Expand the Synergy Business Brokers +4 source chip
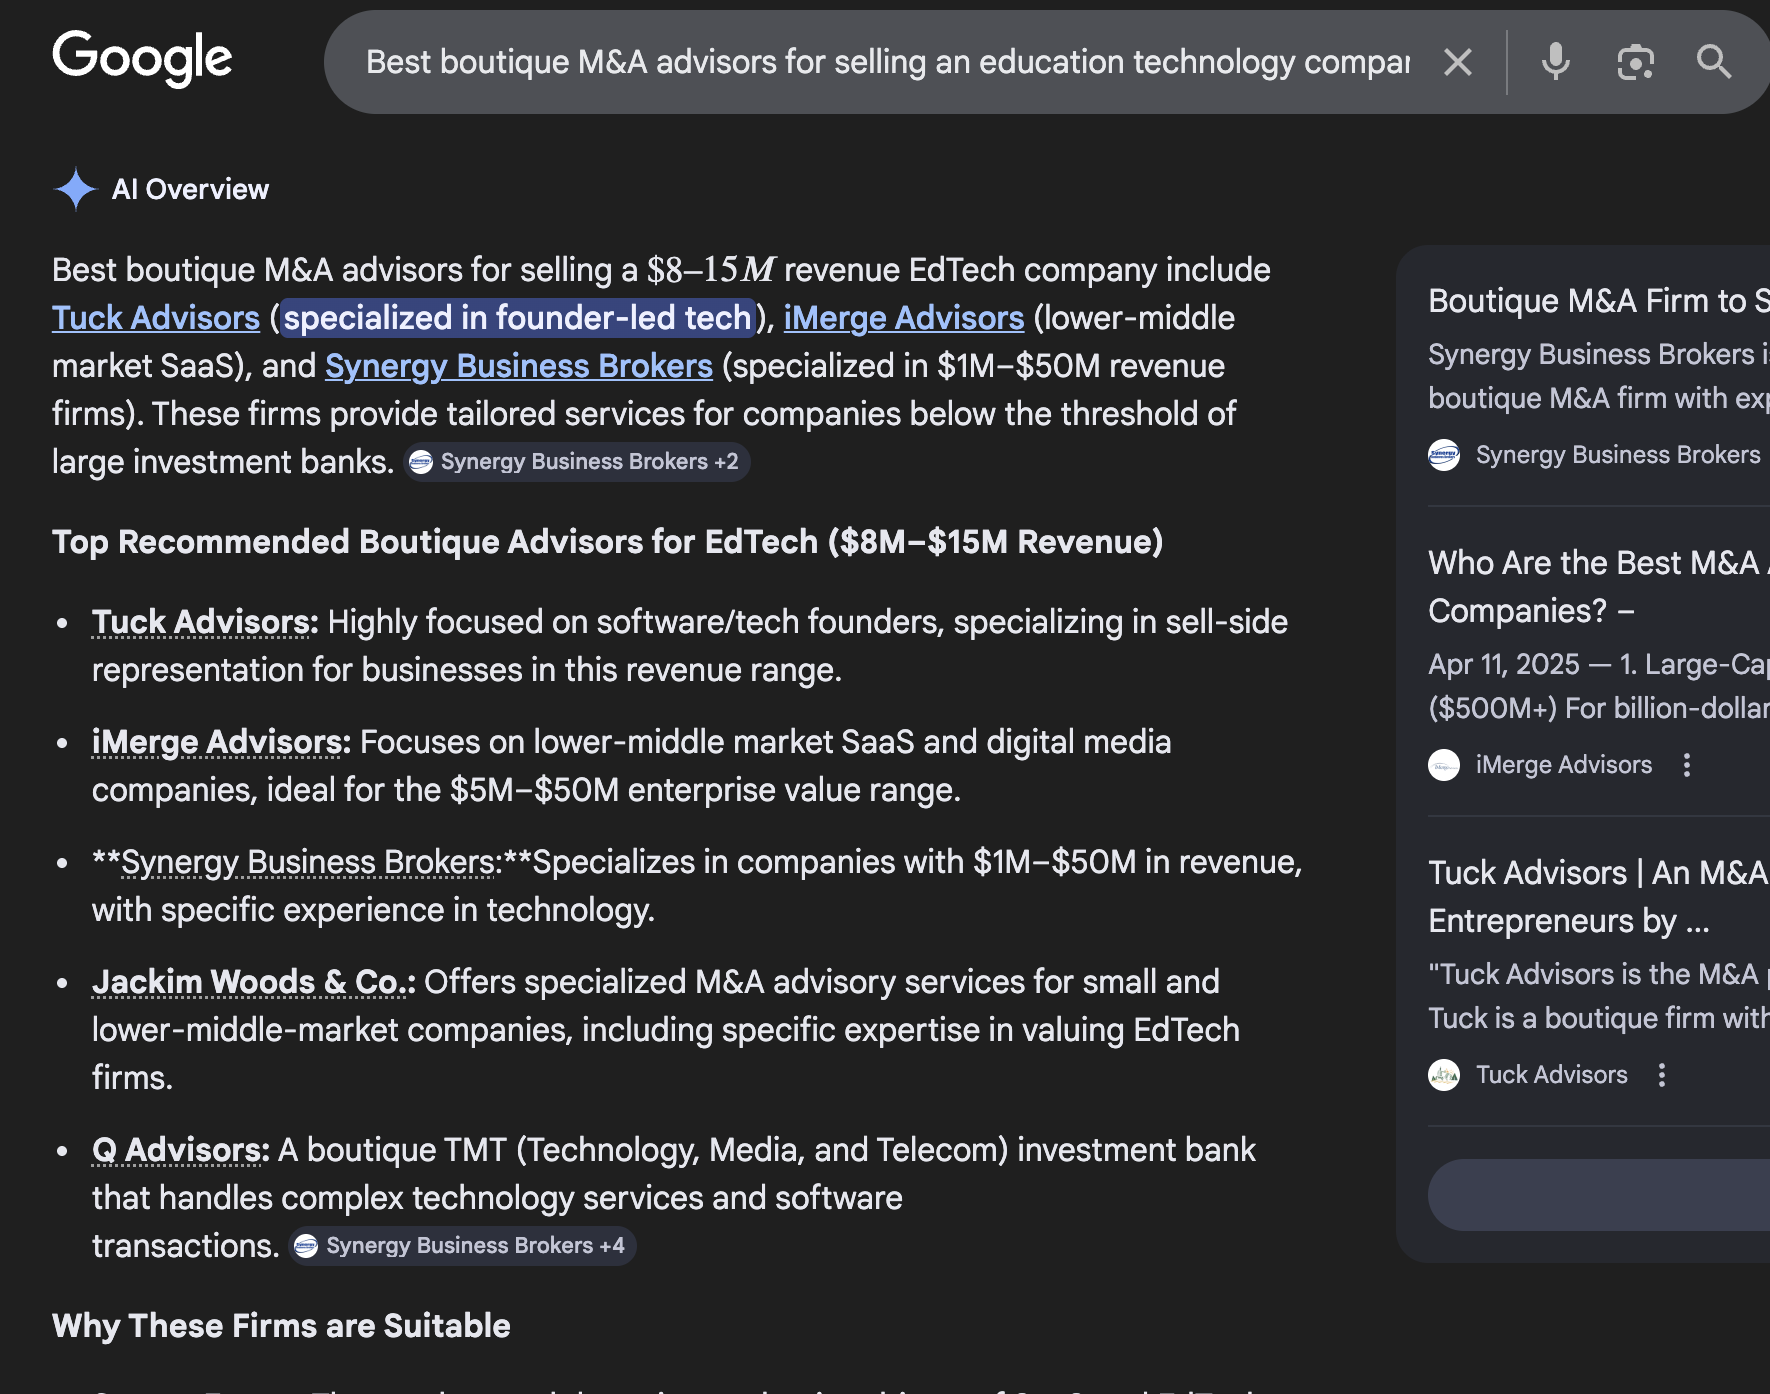Image resolution: width=1770 pixels, height=1394 pixels. [x=462, y=1245]
